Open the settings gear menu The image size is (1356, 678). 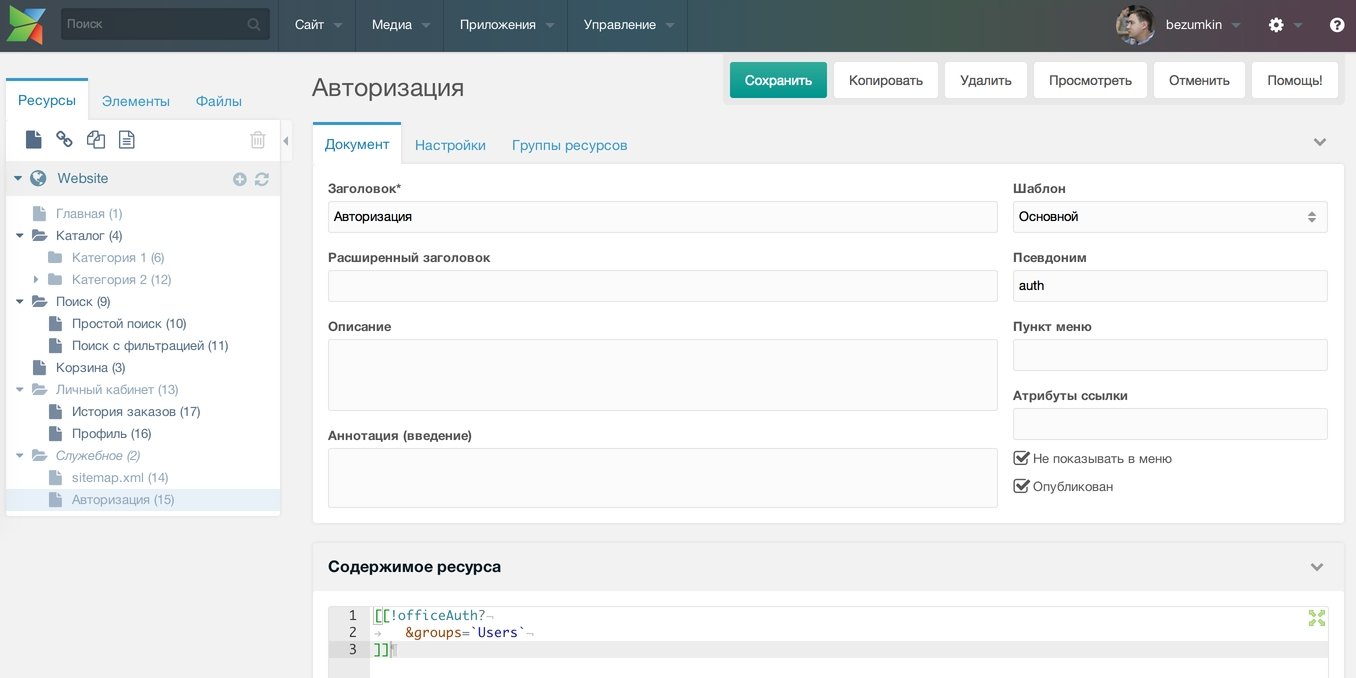point(1276,25)
